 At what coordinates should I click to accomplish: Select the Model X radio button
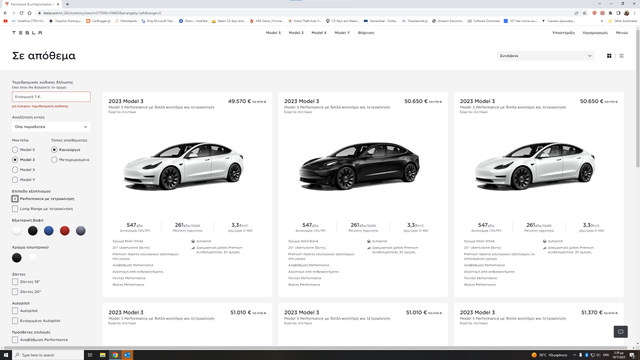(15, 170)
